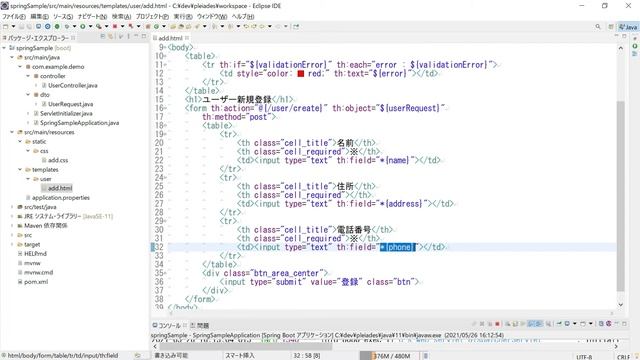Click the red Terminate icon in main toolbar
The image size is (640, 360).
pos(115,27)
